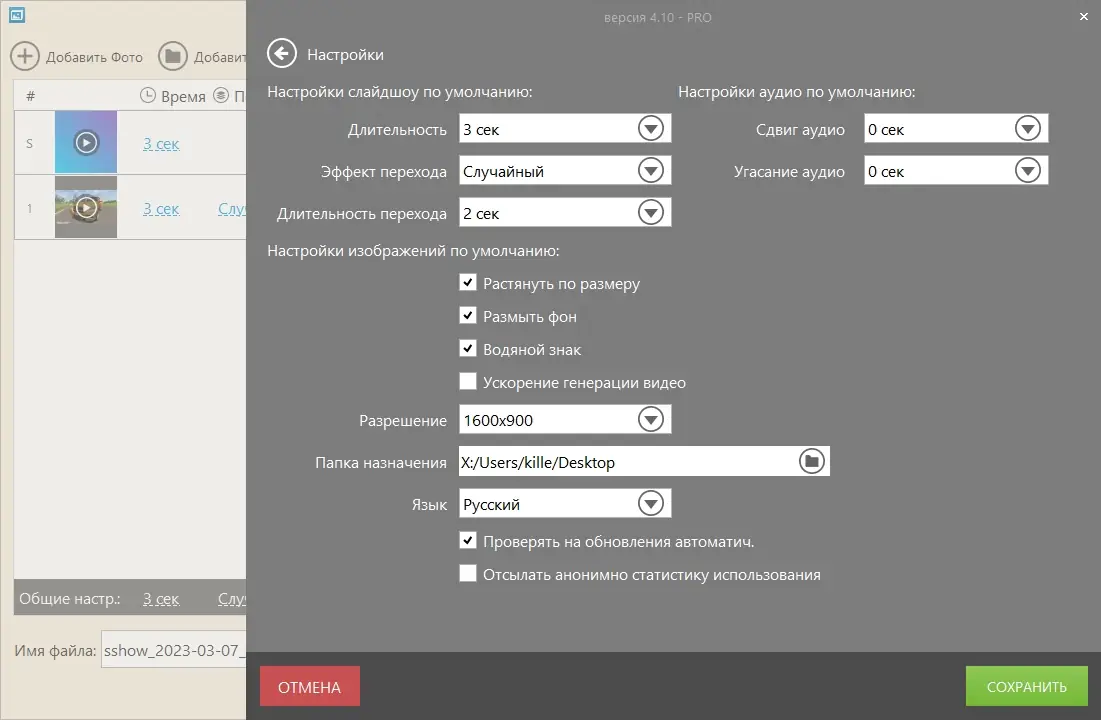
Task: Click the версия 4.10 - PRO title text
Action: coord(657,18)
